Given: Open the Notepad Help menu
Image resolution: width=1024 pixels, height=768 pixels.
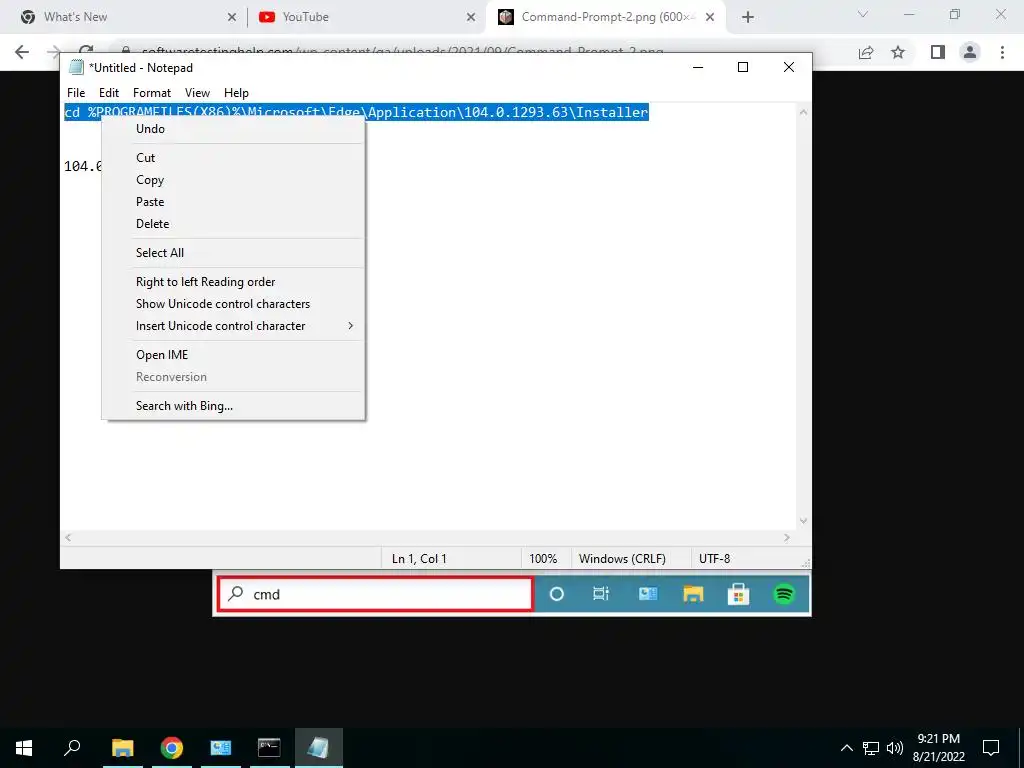Looking at the screenshot, I should coord(236,93).
